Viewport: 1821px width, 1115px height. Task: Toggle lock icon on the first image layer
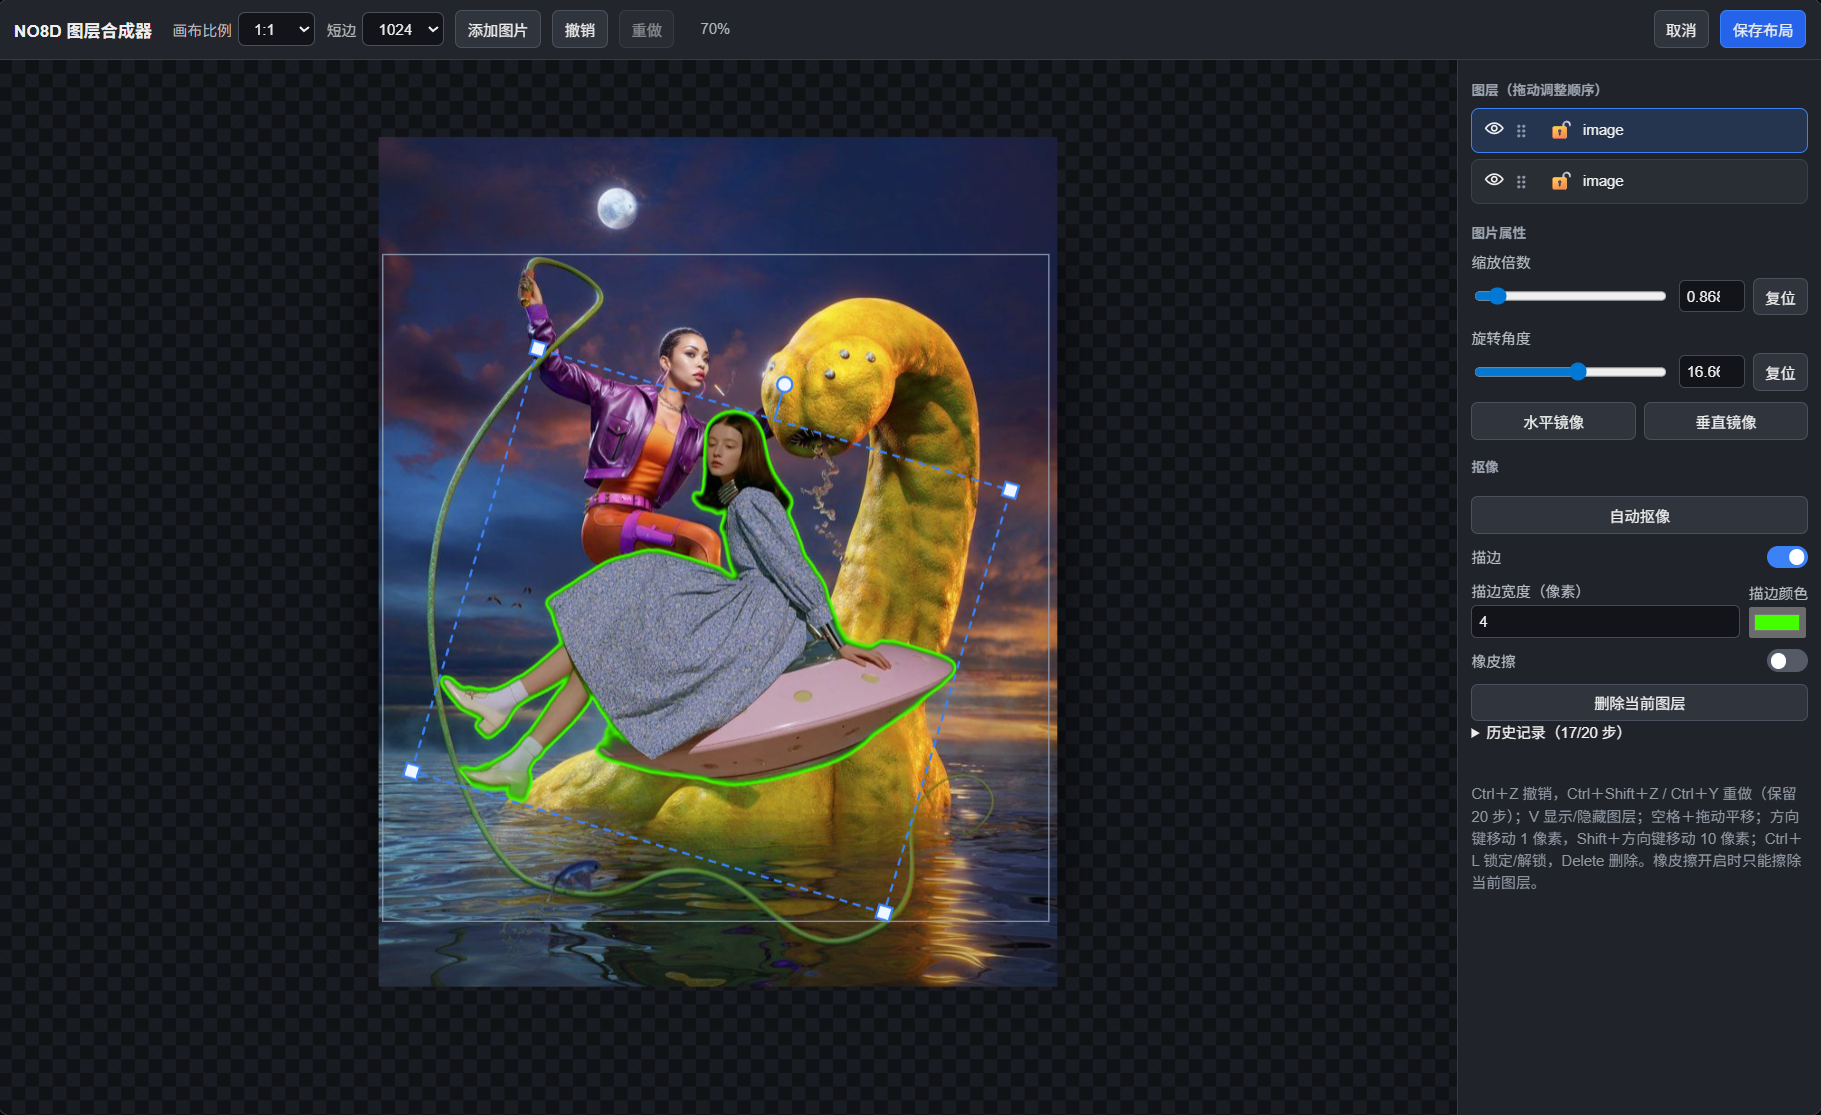point(1560,130)
